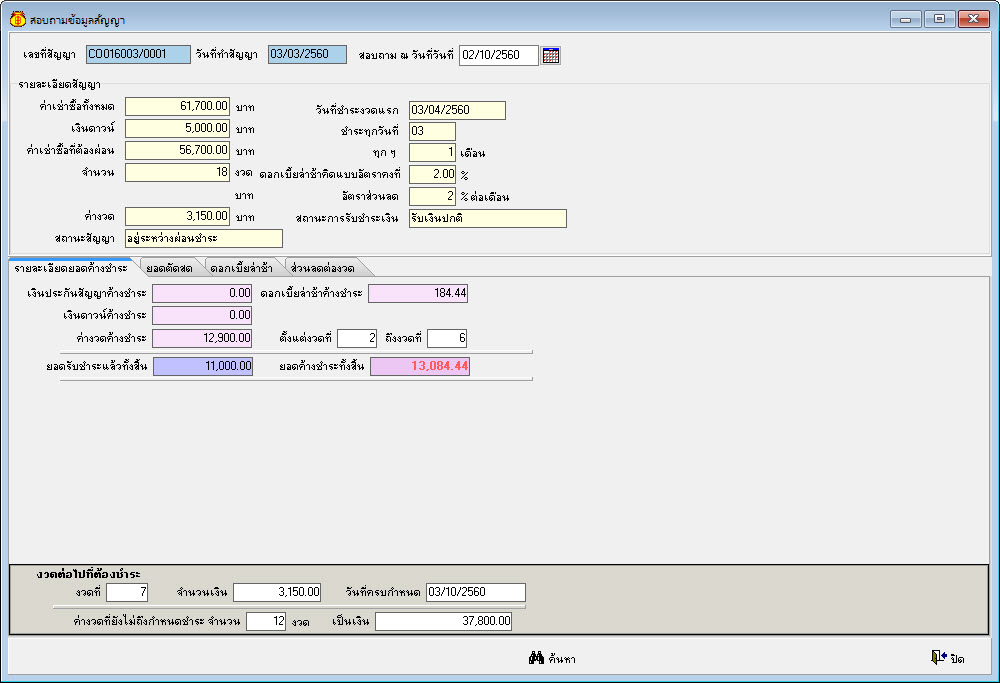
Task: Click the down payment field 5,000.00
Action: 177,128
